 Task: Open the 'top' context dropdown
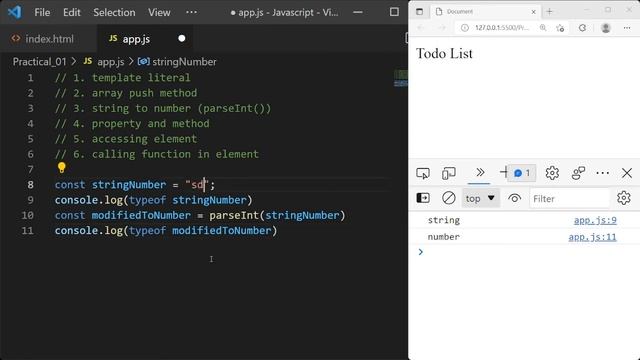click(481, 198)
